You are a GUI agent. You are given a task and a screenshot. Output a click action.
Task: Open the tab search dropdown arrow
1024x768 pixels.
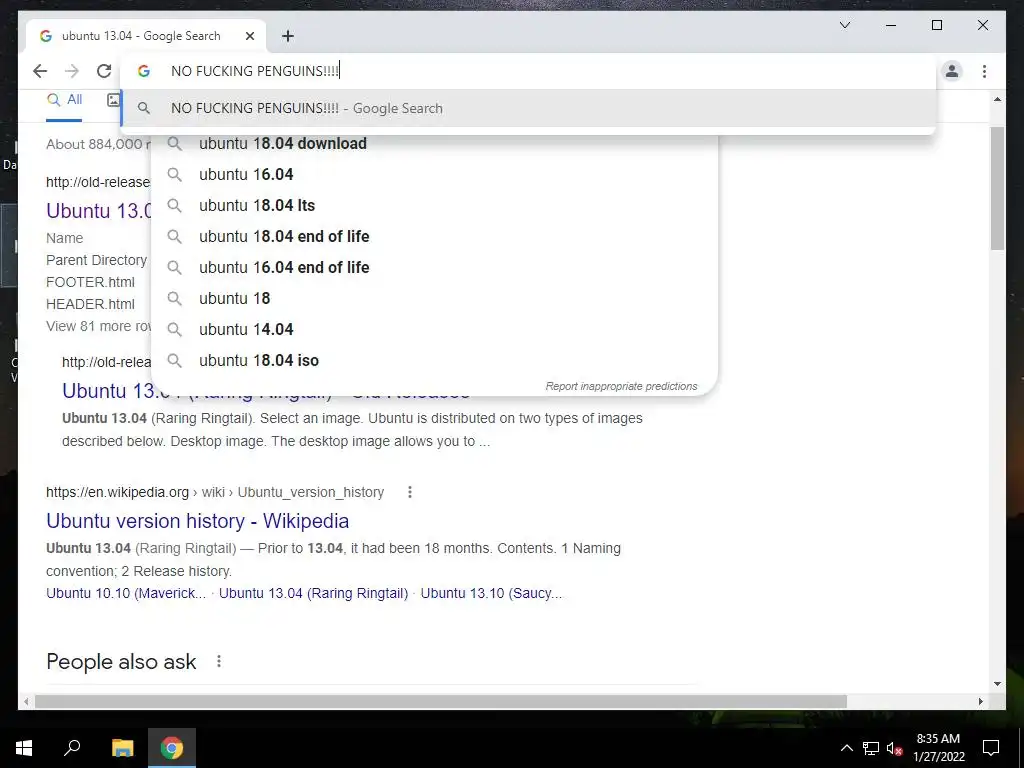coord(844,25)
